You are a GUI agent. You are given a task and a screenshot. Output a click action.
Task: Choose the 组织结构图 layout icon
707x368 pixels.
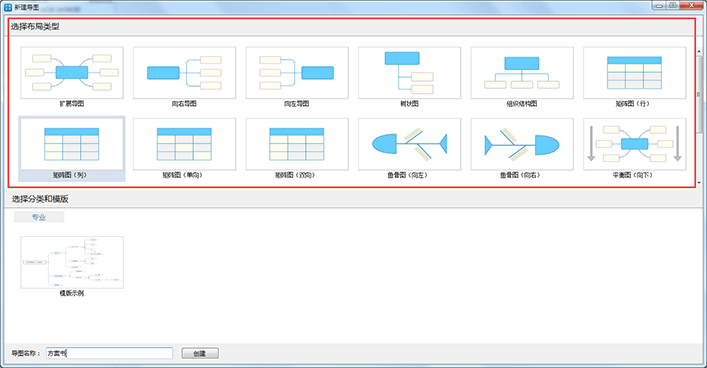click(522, 73)
